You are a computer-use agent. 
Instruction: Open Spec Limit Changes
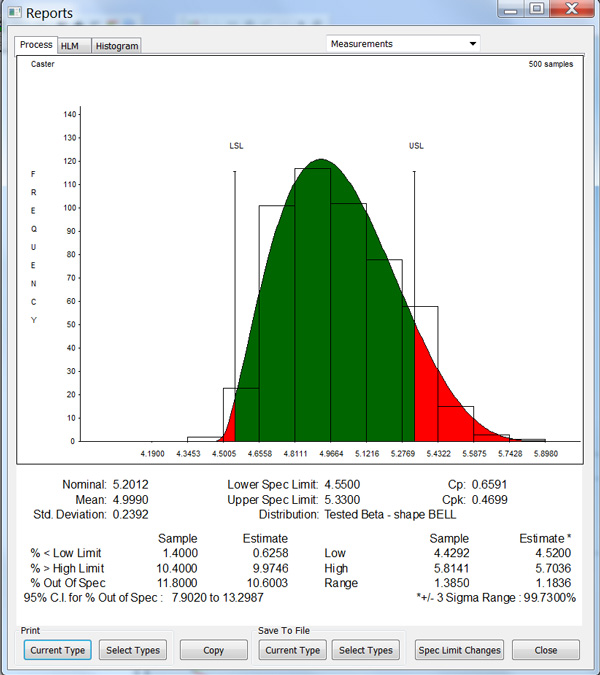point(458,650)
